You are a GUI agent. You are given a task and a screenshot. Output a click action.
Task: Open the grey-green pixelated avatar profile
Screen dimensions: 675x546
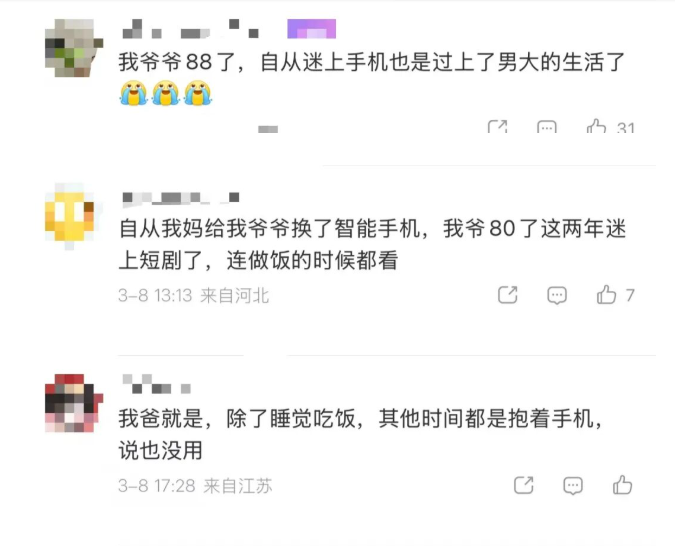coord(74,48)
